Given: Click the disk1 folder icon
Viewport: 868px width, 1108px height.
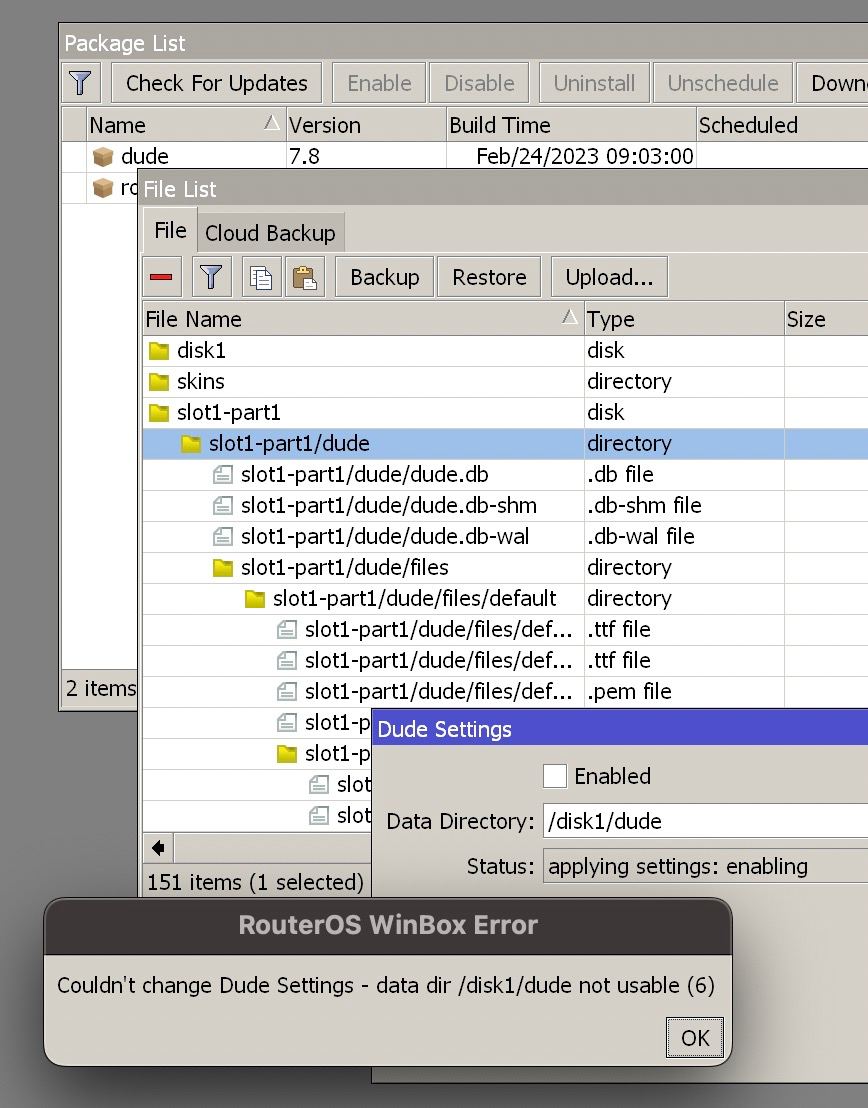Looking at the screenshot, I should pos(159,350).
